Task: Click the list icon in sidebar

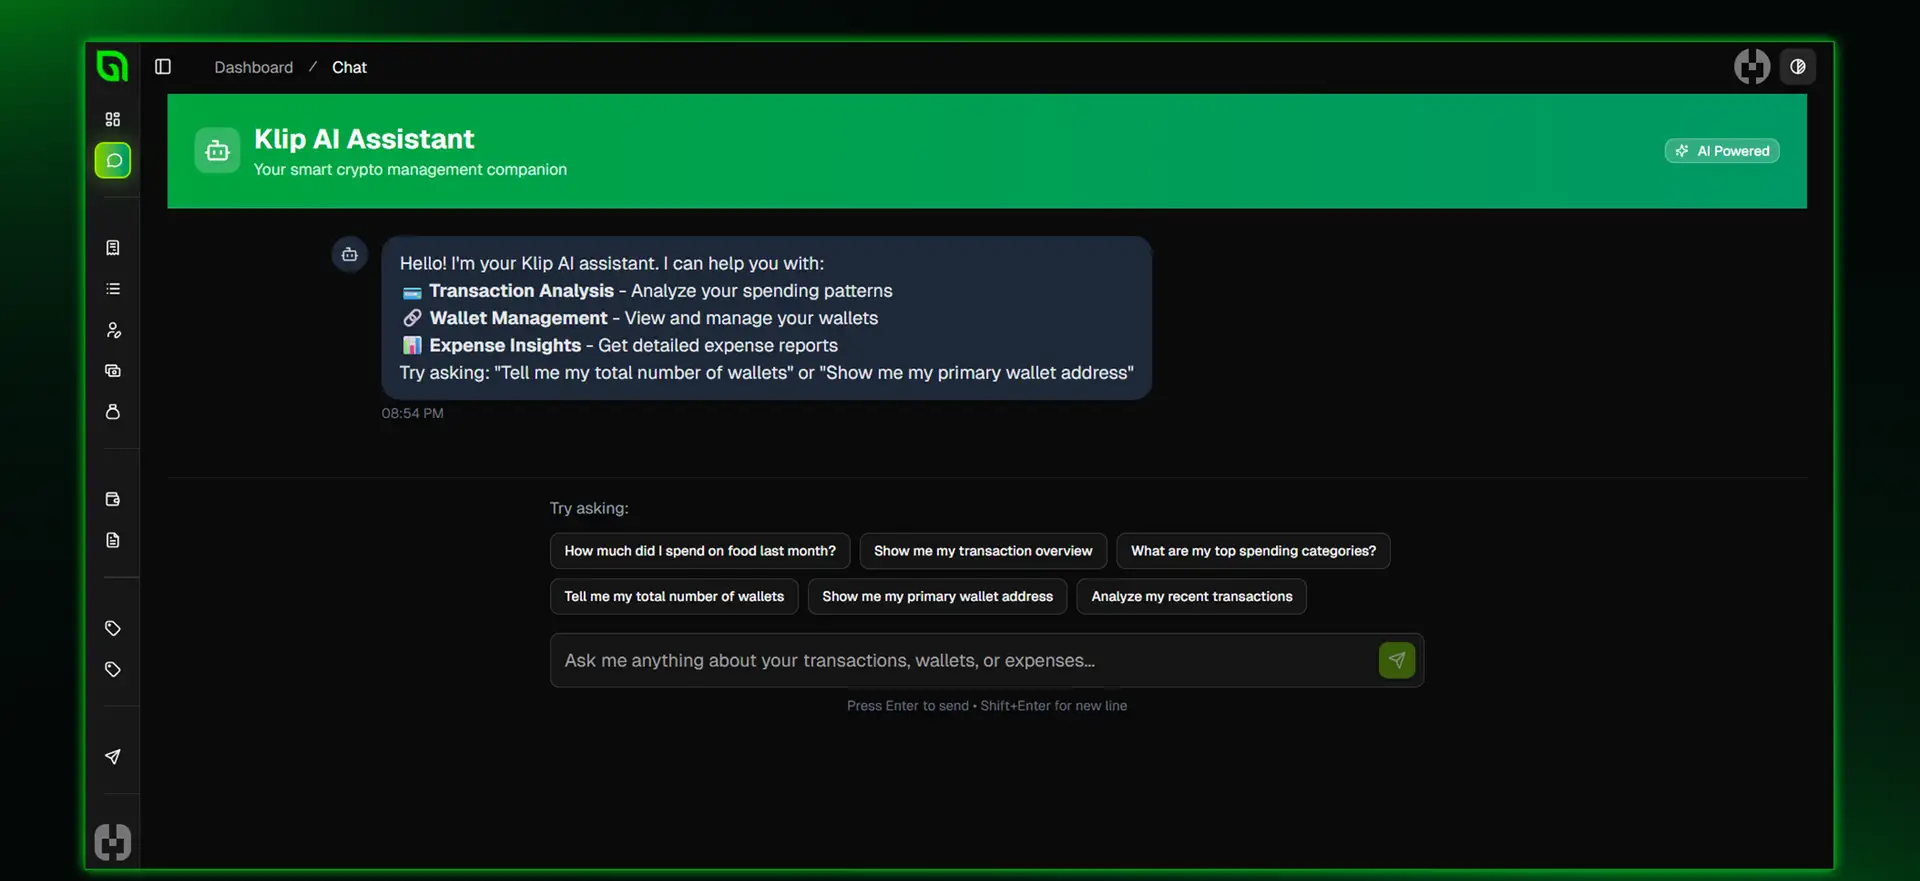Action: [113, 289]
